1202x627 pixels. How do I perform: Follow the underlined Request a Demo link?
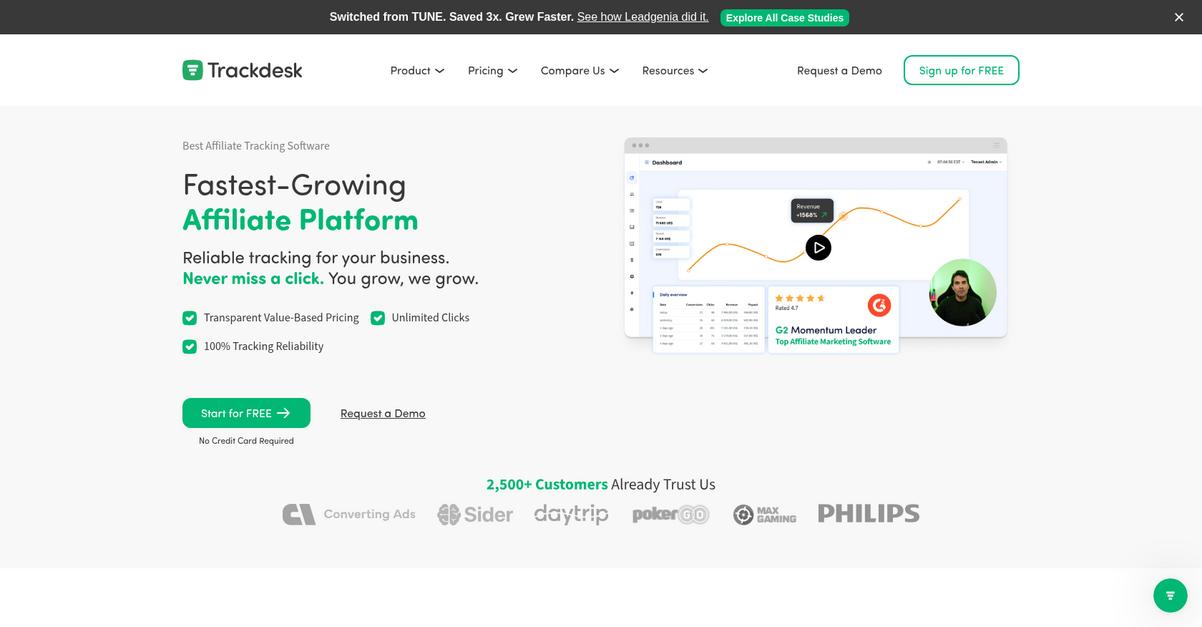point(383,413)
